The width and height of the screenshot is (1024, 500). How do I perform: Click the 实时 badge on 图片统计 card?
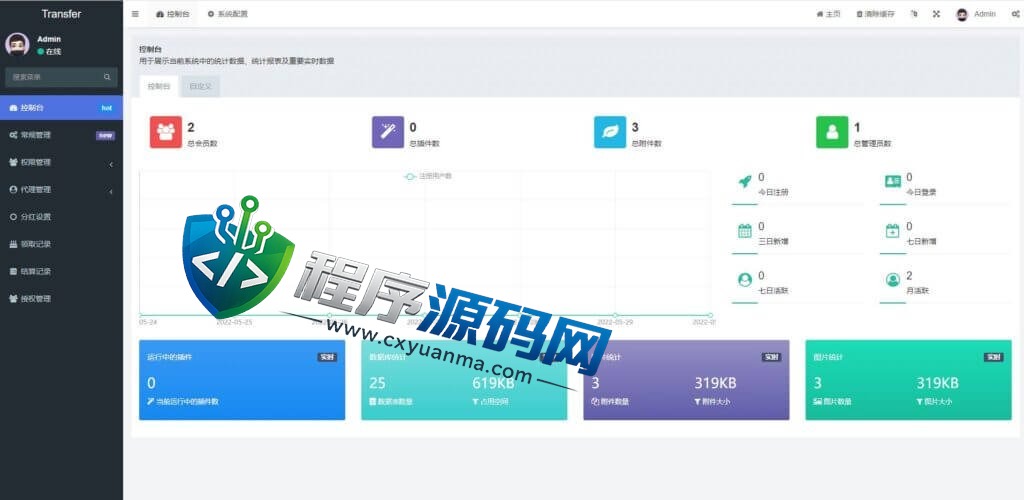tap(993, 358)
